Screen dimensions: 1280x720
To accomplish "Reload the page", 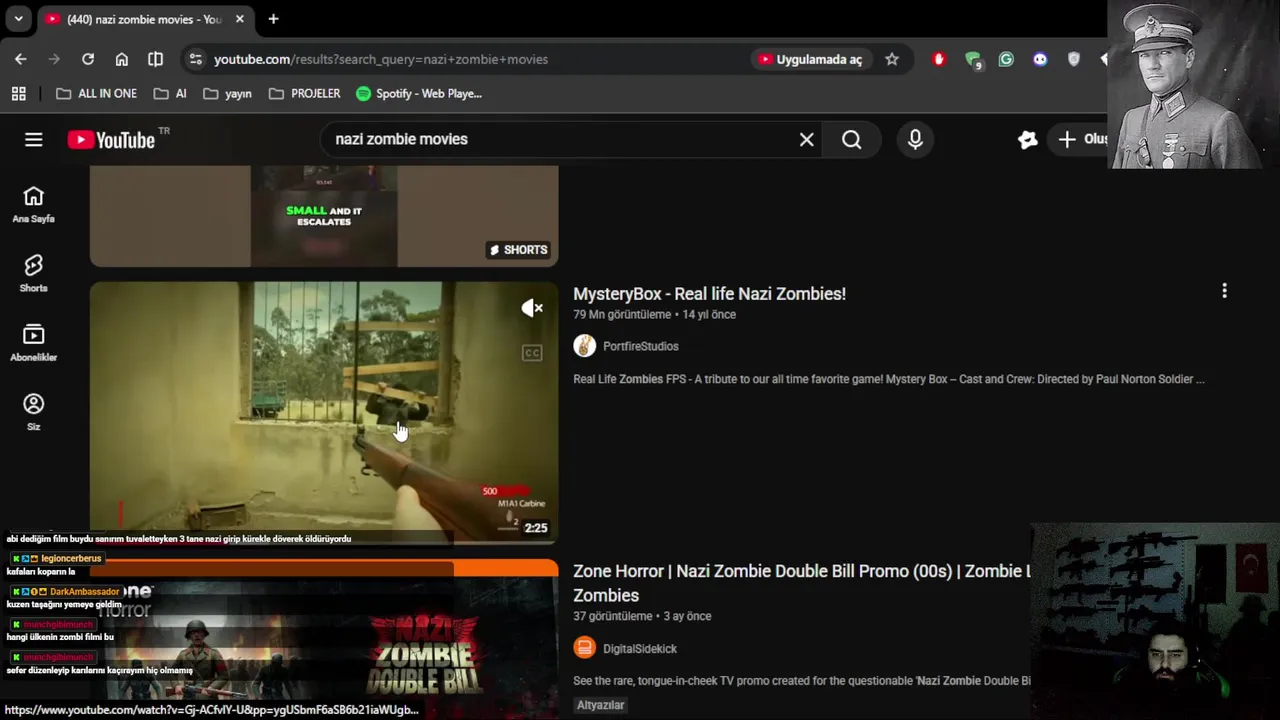I will (x=88, y=59).
